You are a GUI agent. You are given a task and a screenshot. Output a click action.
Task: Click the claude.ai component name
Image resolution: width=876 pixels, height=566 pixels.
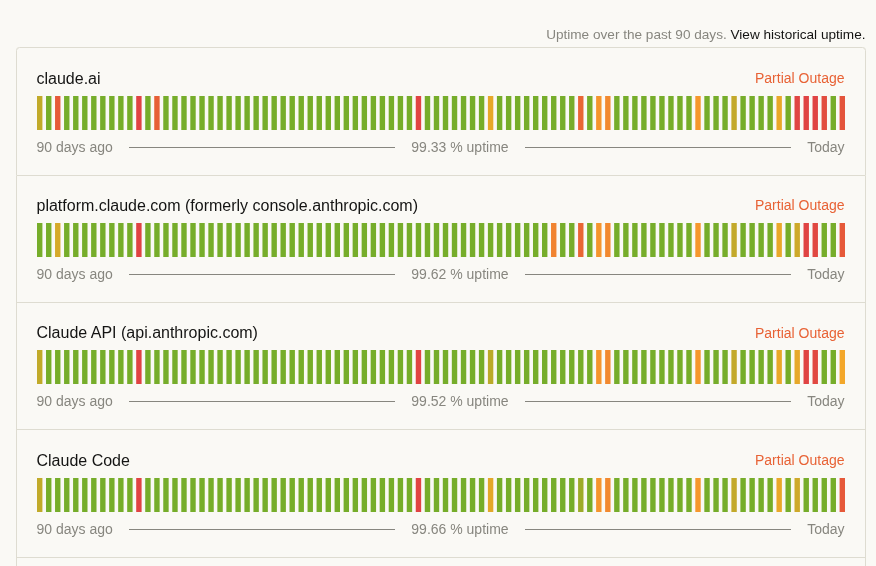[68, 79]
